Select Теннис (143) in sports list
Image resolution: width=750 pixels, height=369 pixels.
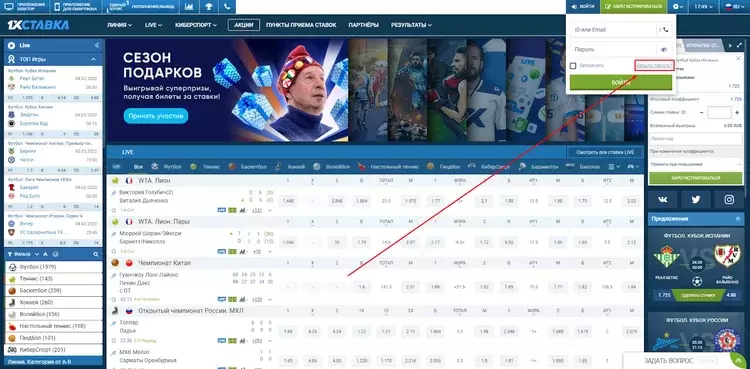(x=54, y=279)
